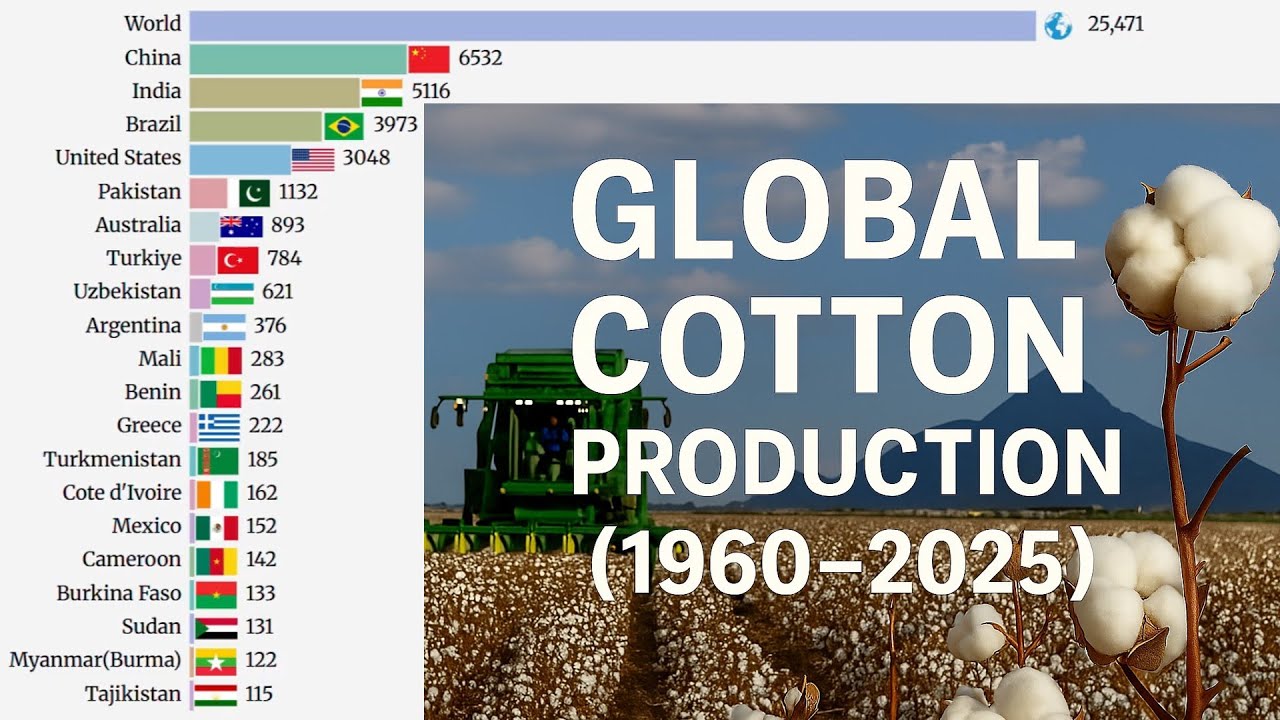
Task: Click the United States flag icon
Action: tap(313, 159)
